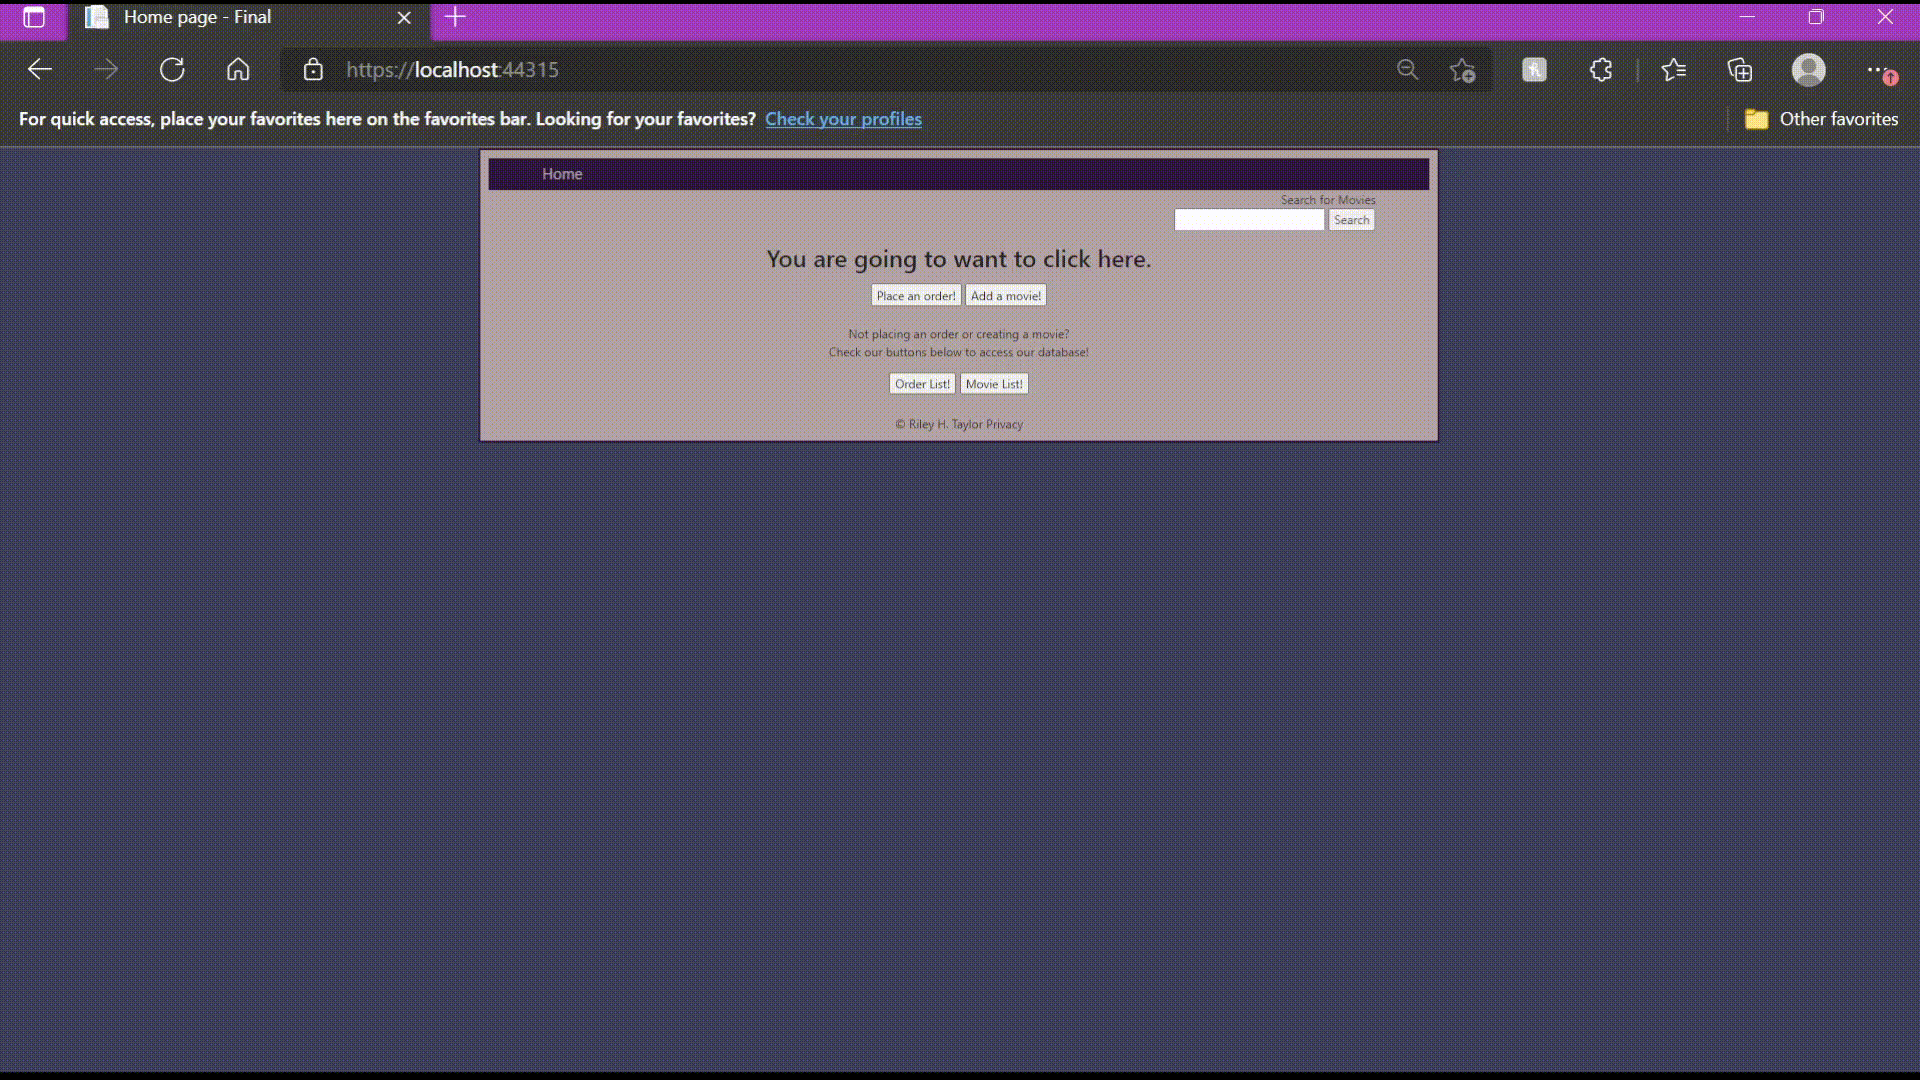Go to browser home page icon
This screenshot has width=1920, height=1080.
pyautogui.click(x=238, y=70)
